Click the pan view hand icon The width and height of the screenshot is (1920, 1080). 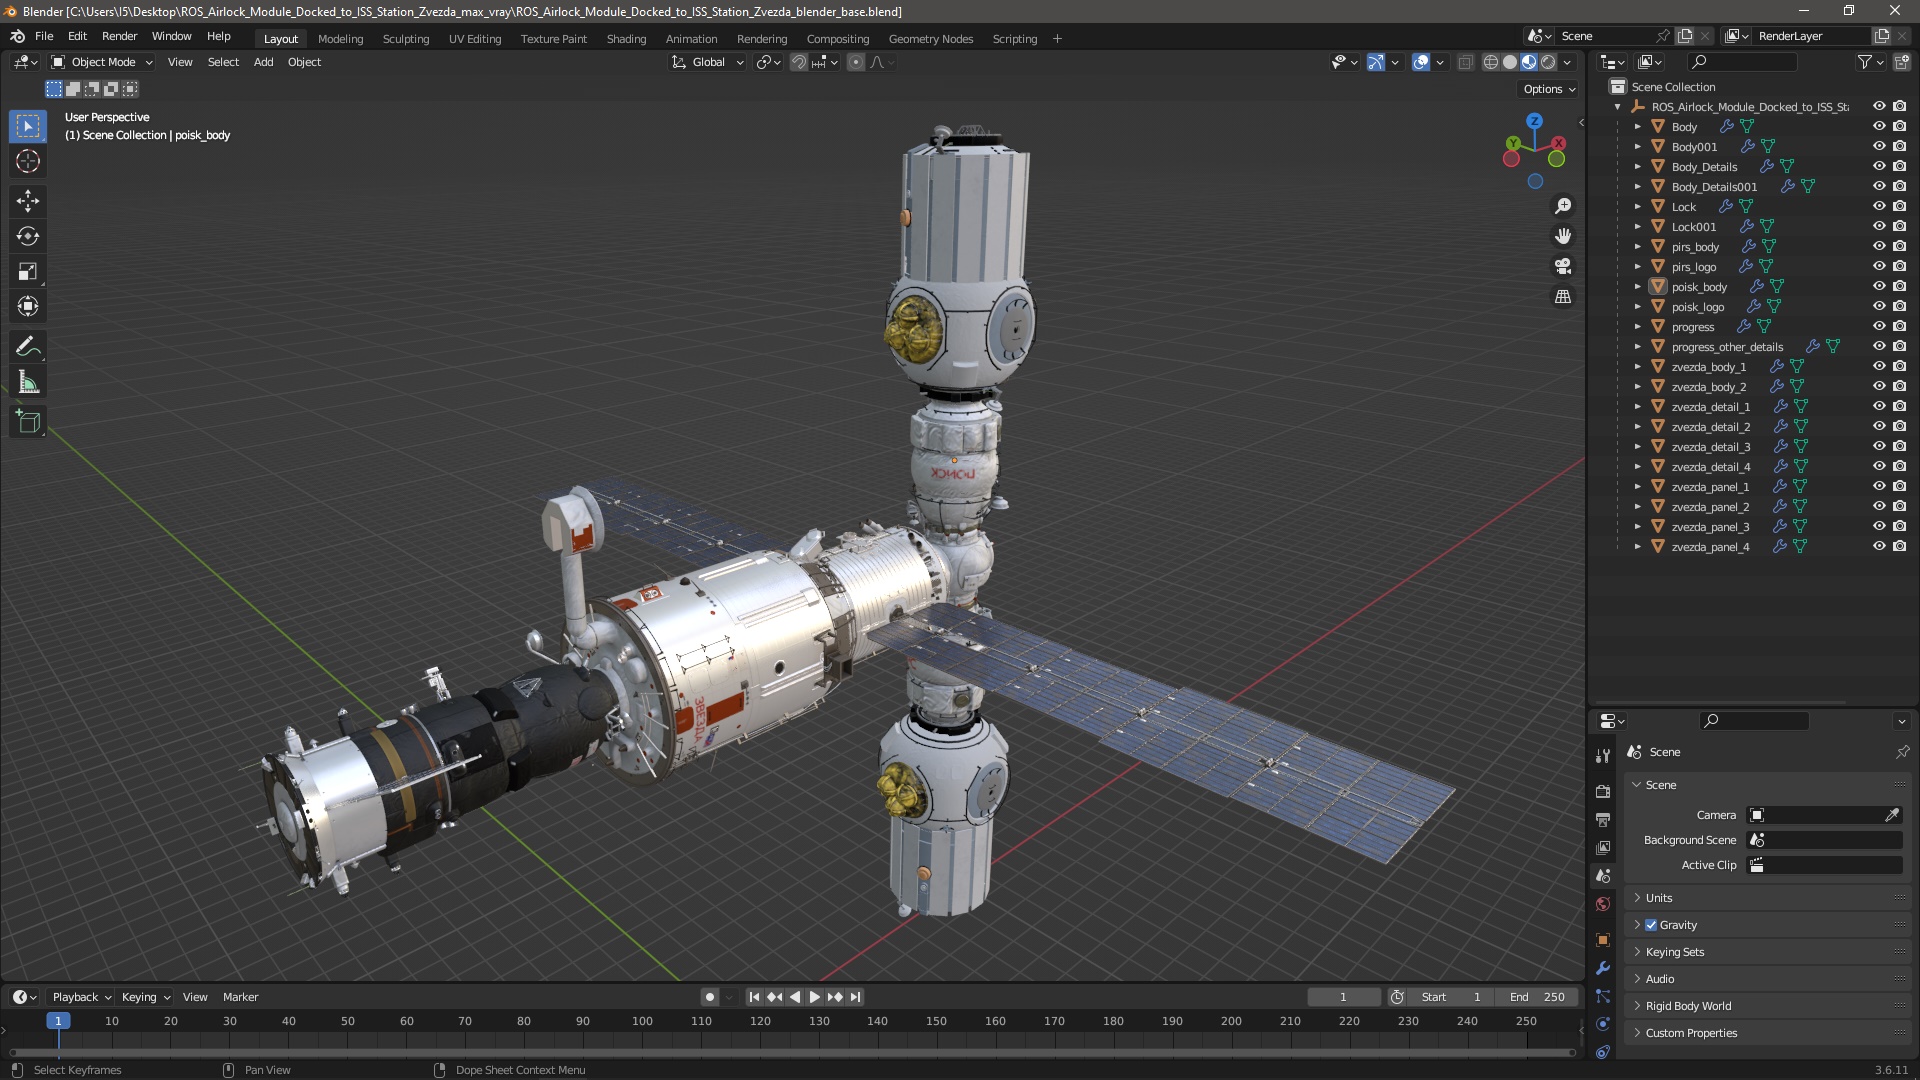point(1563,236)
